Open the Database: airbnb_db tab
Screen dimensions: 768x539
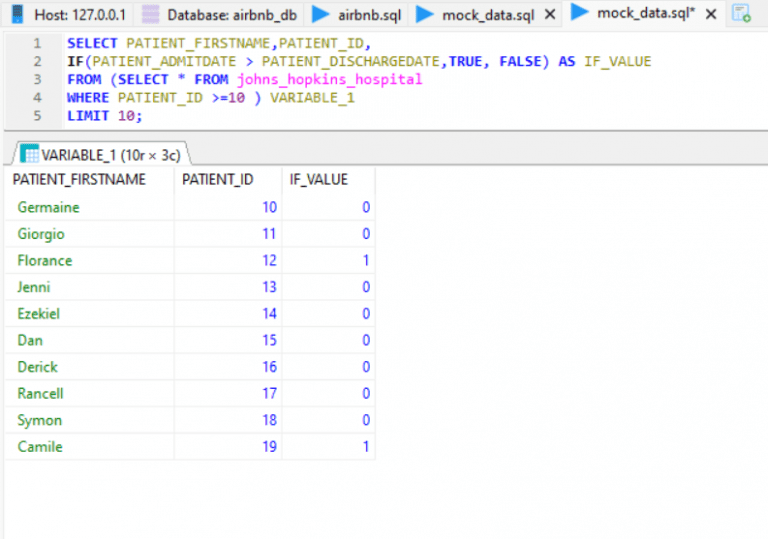coord(219,15)
